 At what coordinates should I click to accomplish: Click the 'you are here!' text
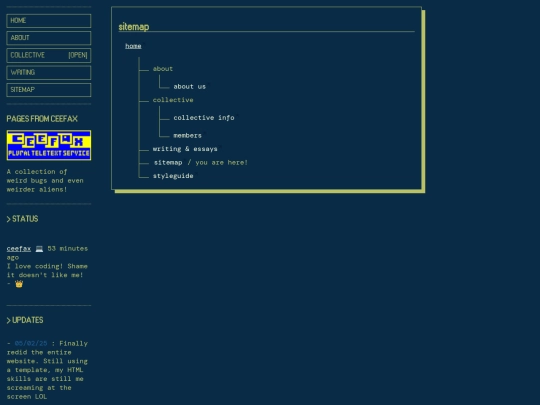click(x=221, y=163)
